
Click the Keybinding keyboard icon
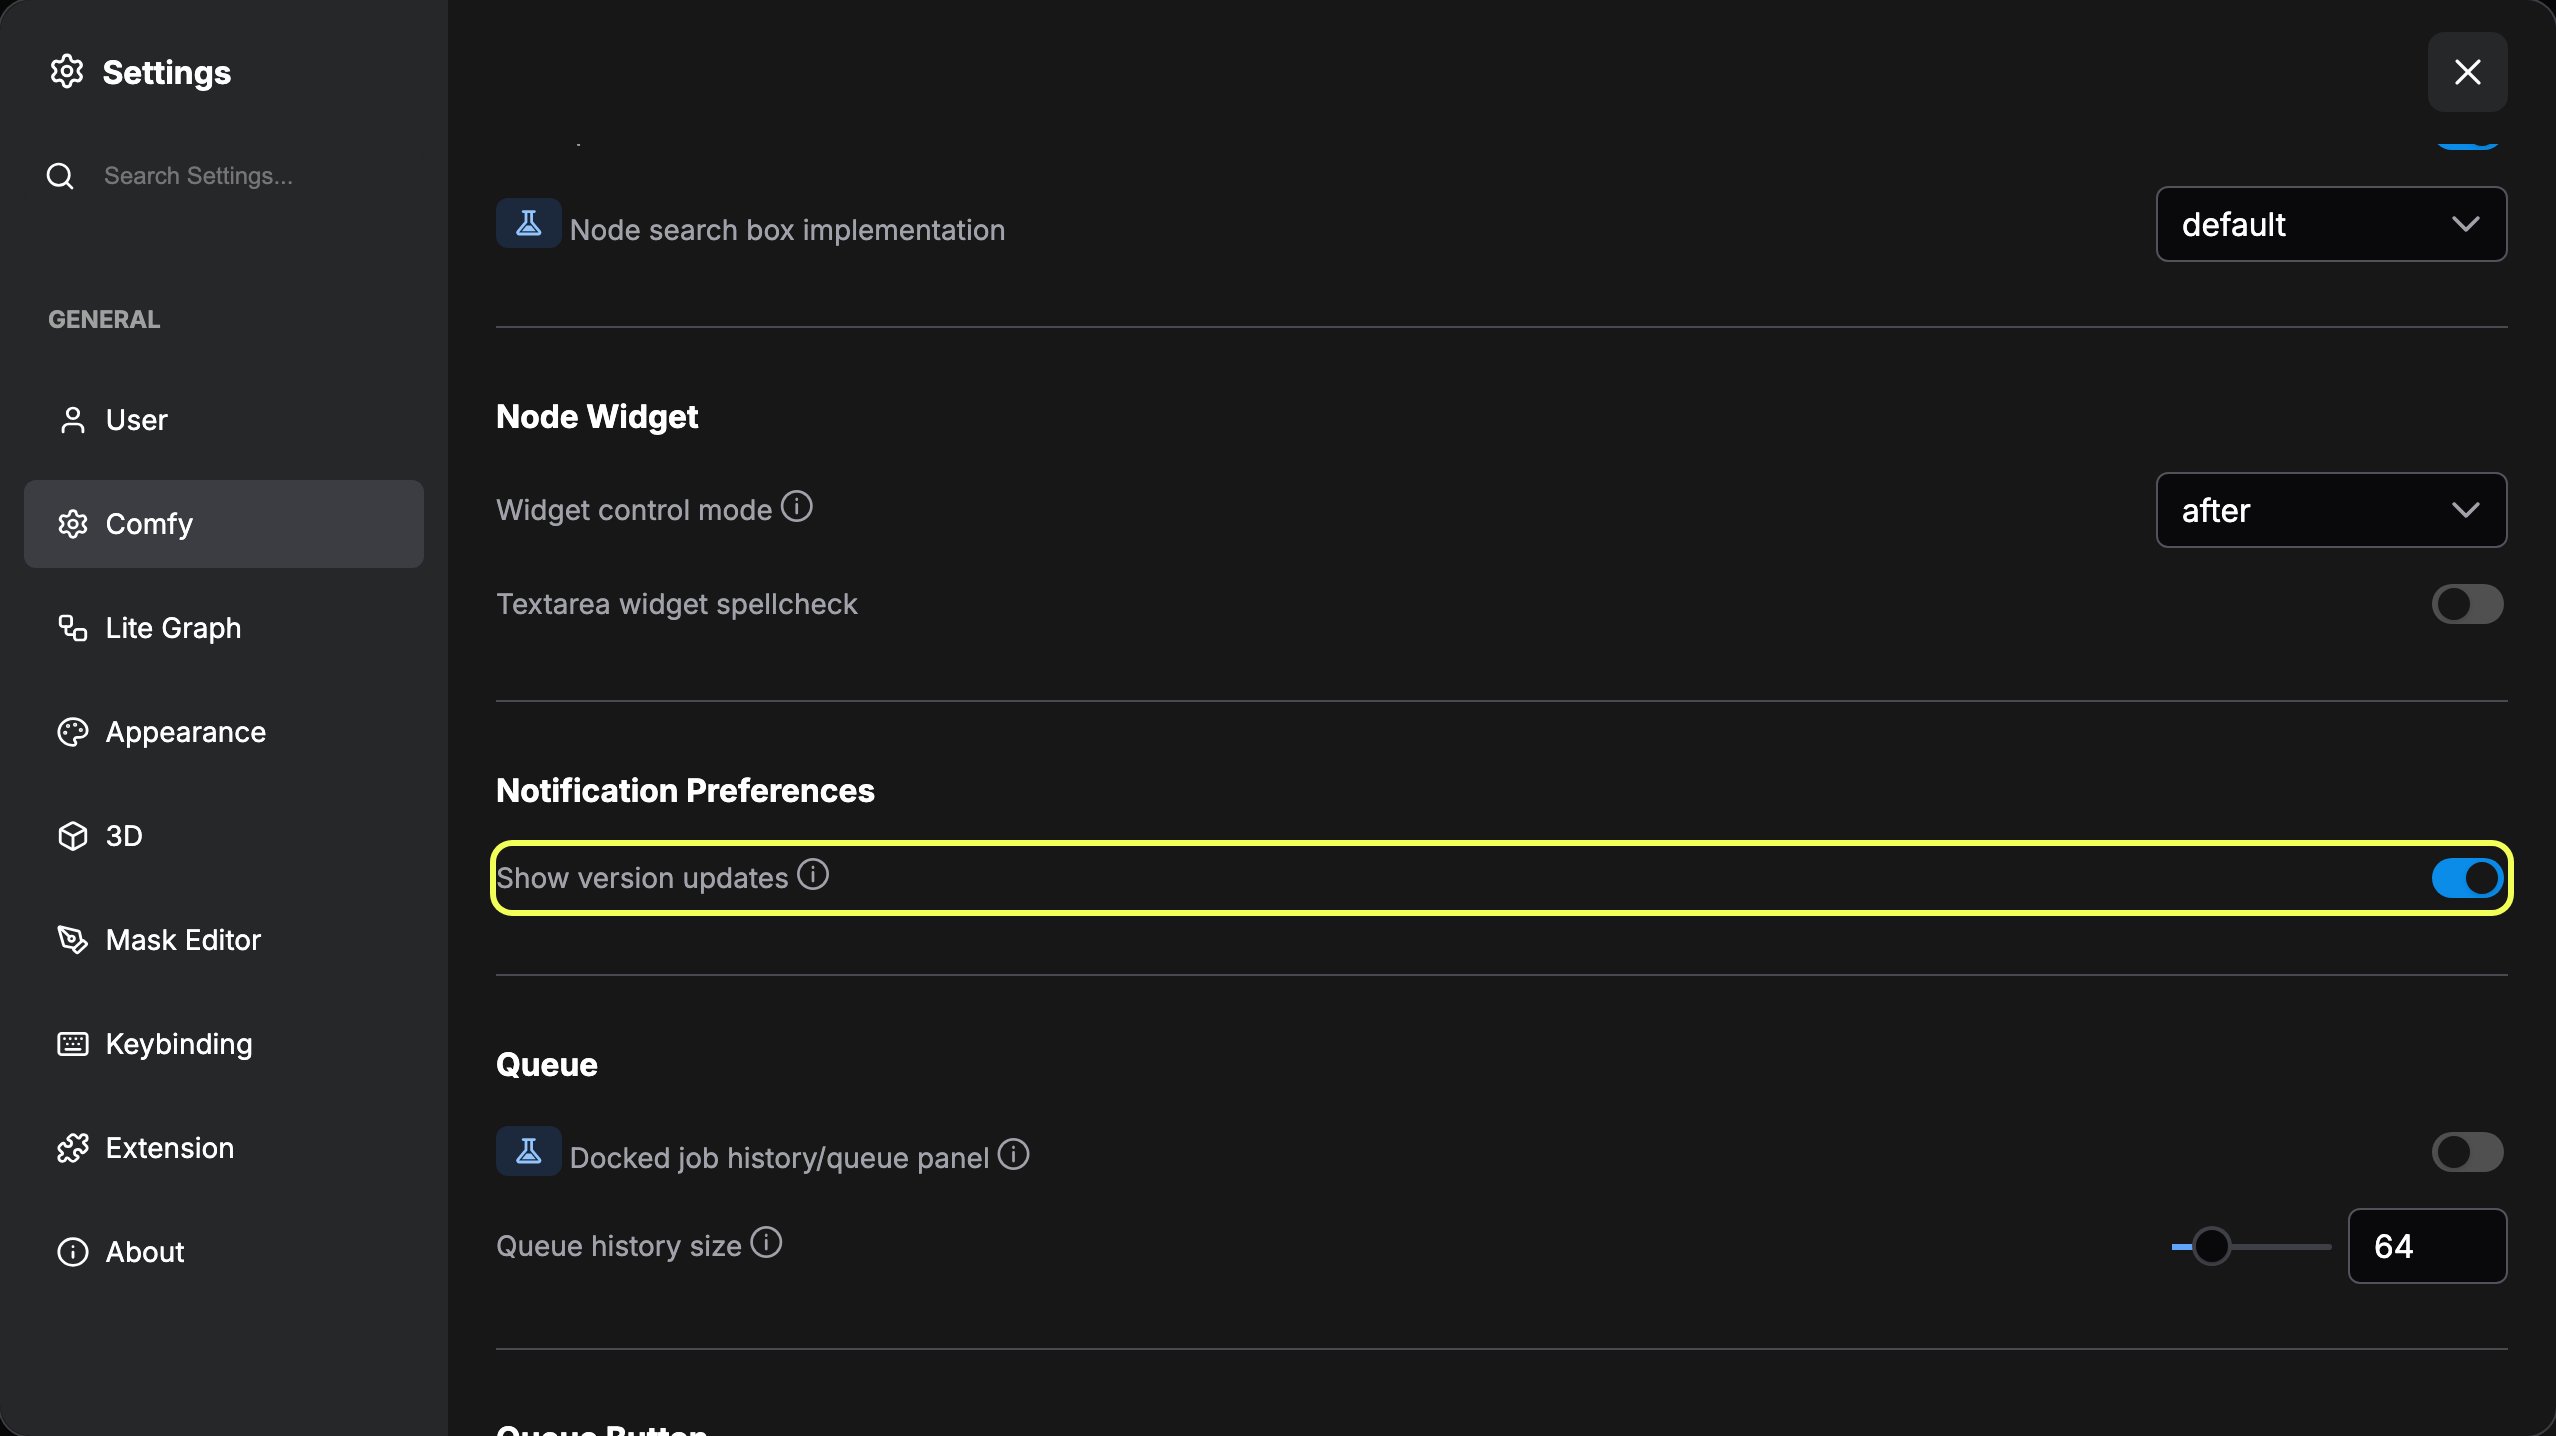[x=72, y=1044]
